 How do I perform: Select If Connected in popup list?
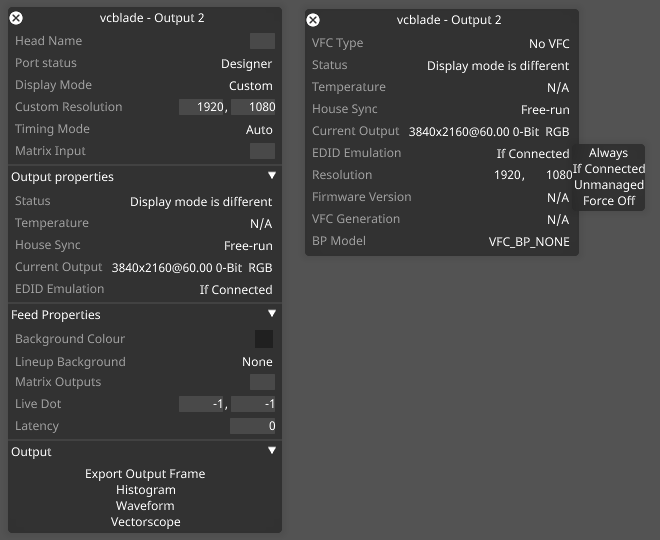(x=608, y=169)
